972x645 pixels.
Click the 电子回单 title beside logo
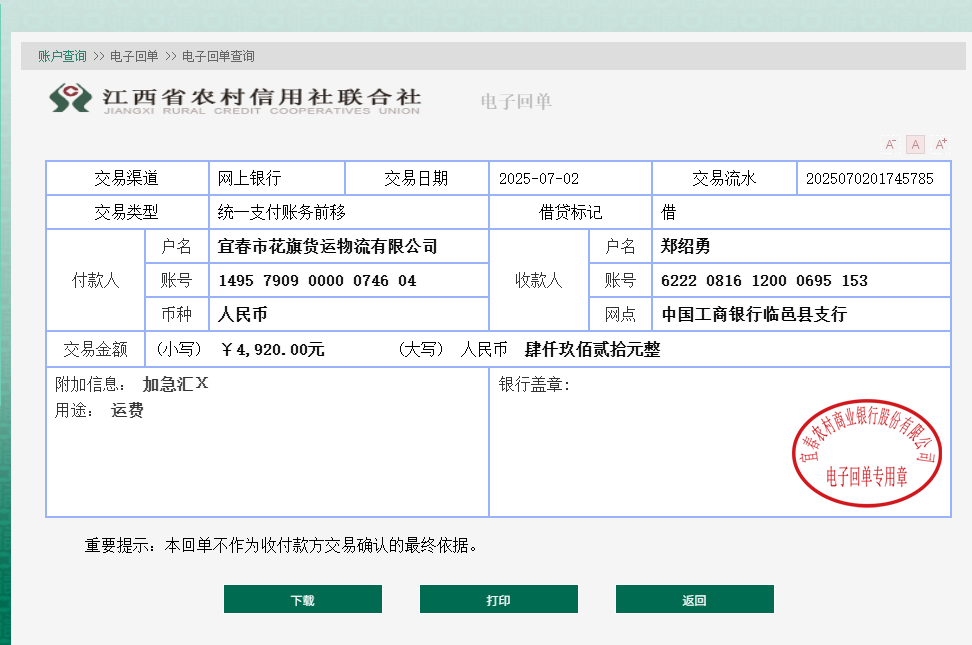pos(516,101)
